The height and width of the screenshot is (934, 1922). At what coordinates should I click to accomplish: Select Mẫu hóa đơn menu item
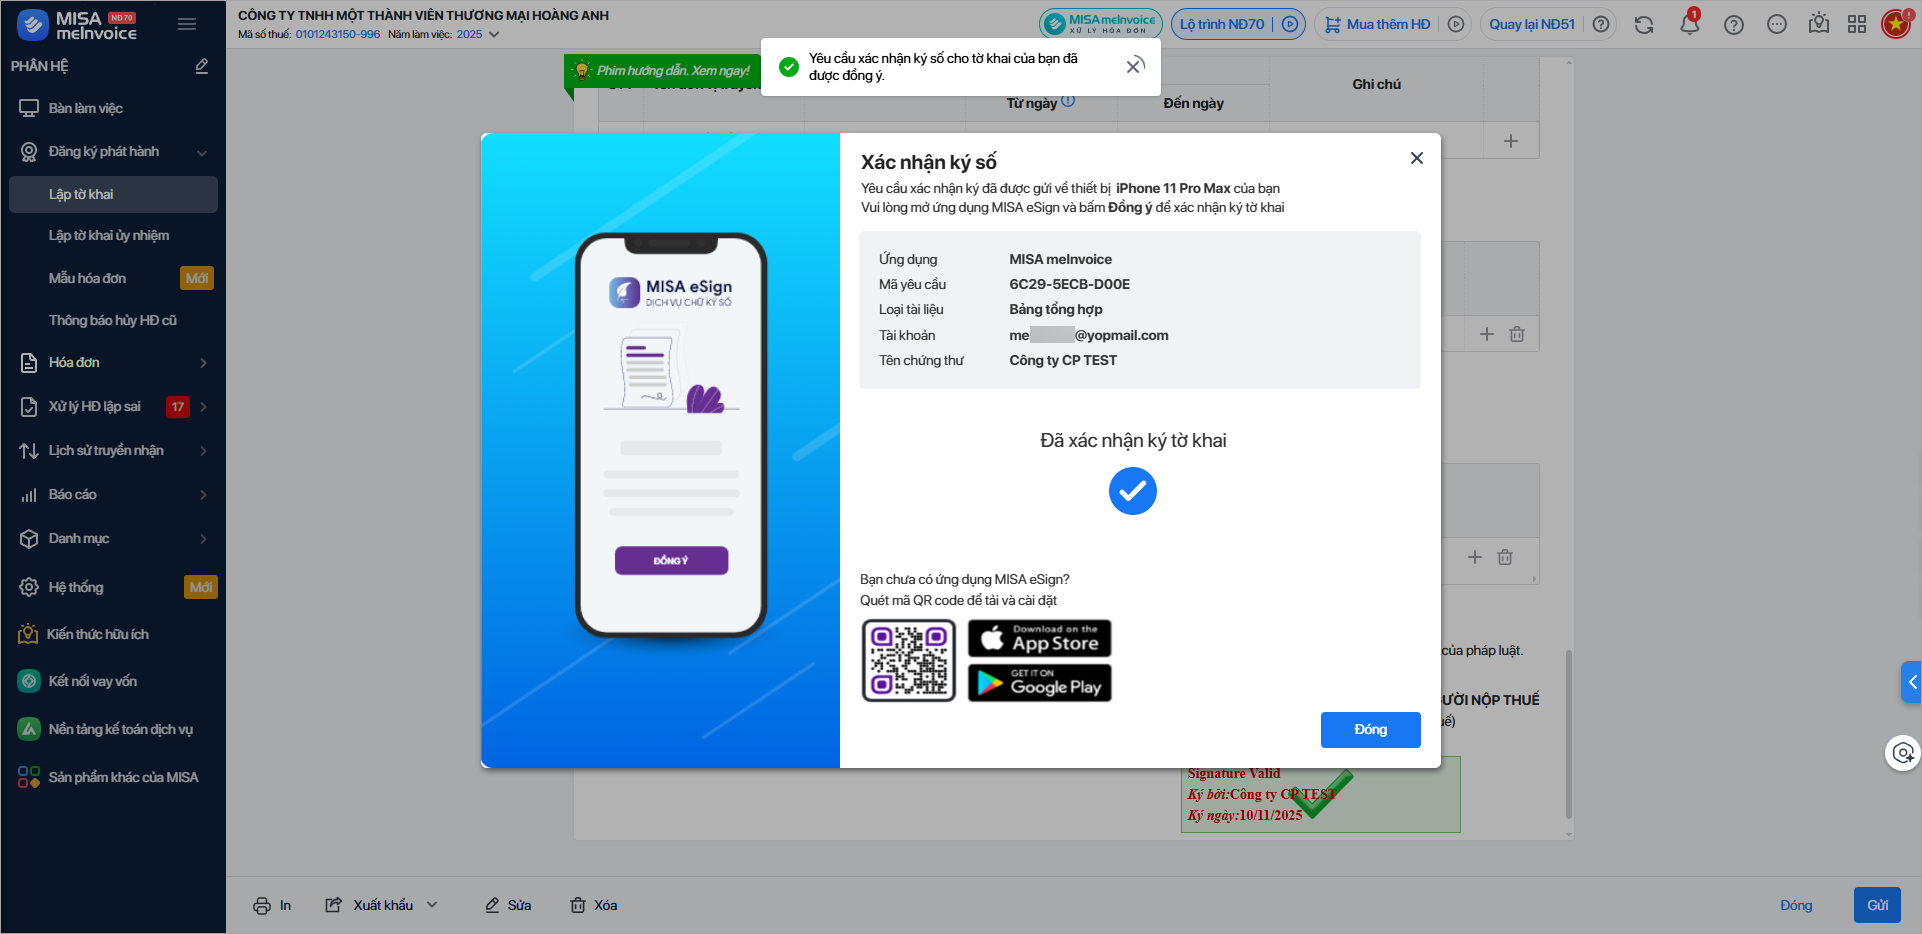88,278
